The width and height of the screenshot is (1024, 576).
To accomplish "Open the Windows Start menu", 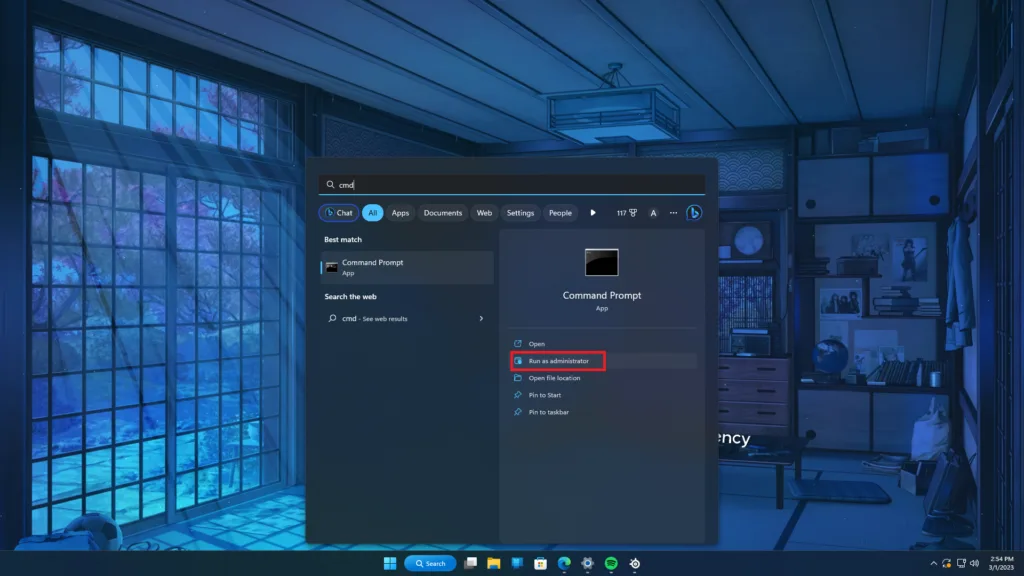I will [390, 563].
